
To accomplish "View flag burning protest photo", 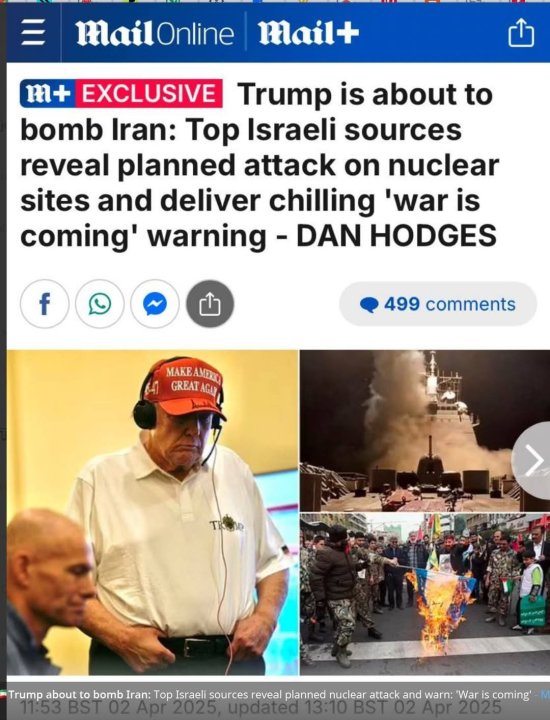I will (425, 594).
